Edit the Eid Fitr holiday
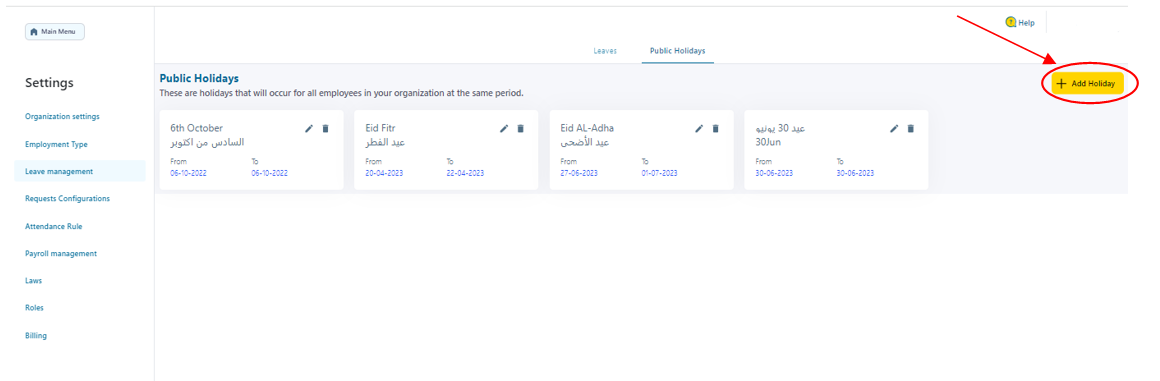 (x=504, y=129)
